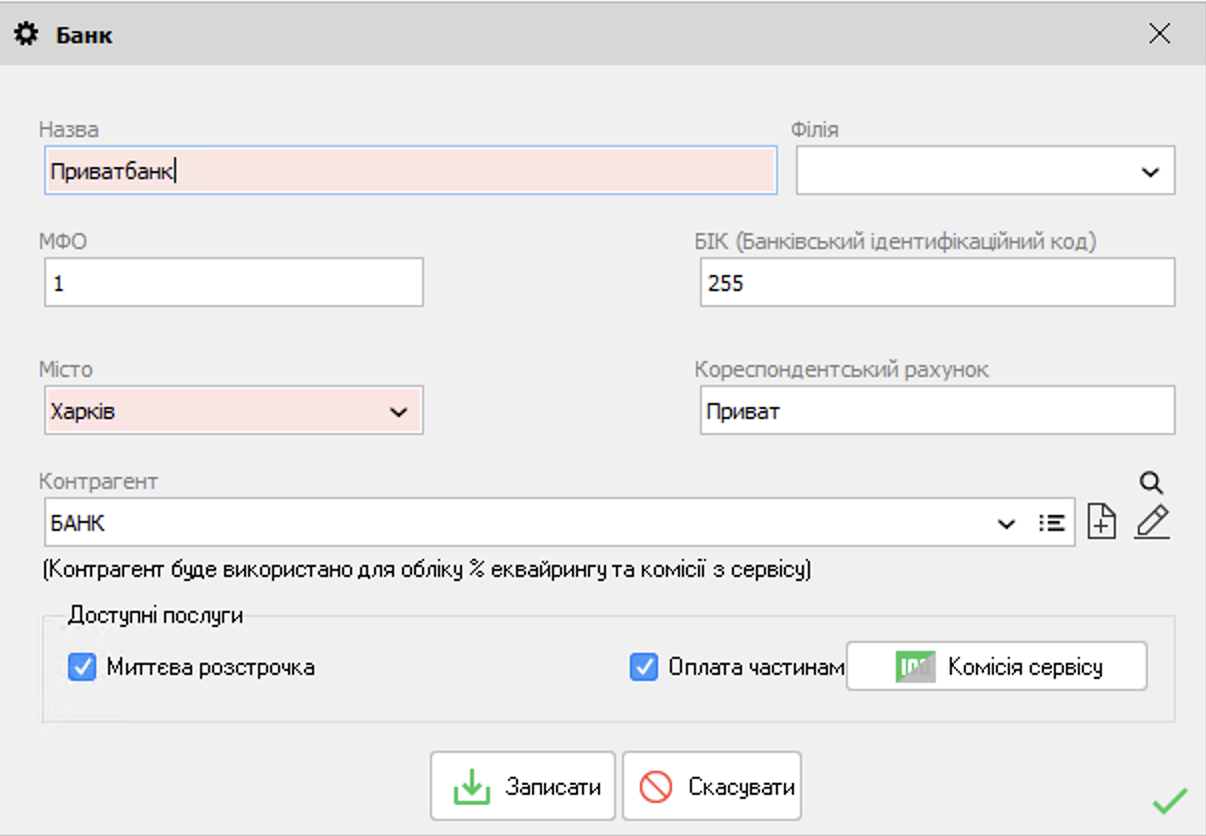Viewport: 1206px width, 836px height.
Task: Open the Контрагент list selection icon
Action: [1051, 523]
